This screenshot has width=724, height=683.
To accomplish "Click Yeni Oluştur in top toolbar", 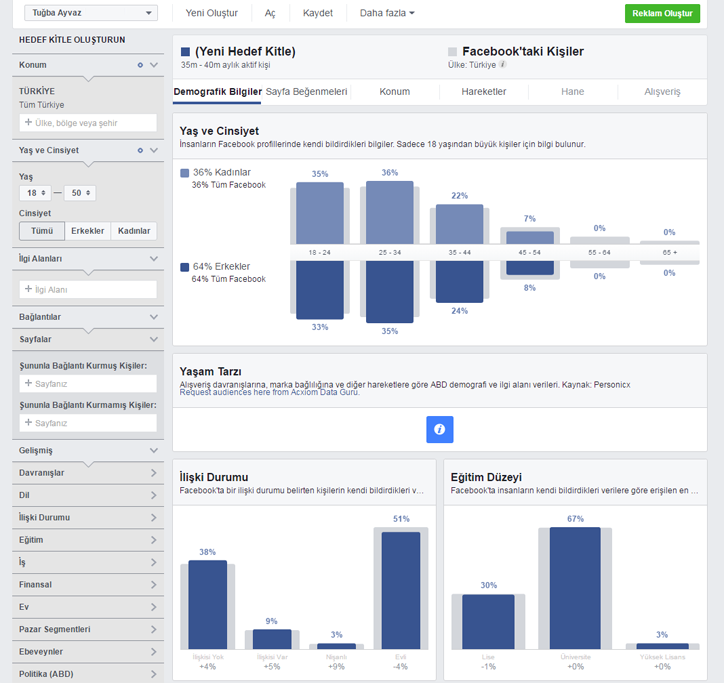I will tap(211, 13).
